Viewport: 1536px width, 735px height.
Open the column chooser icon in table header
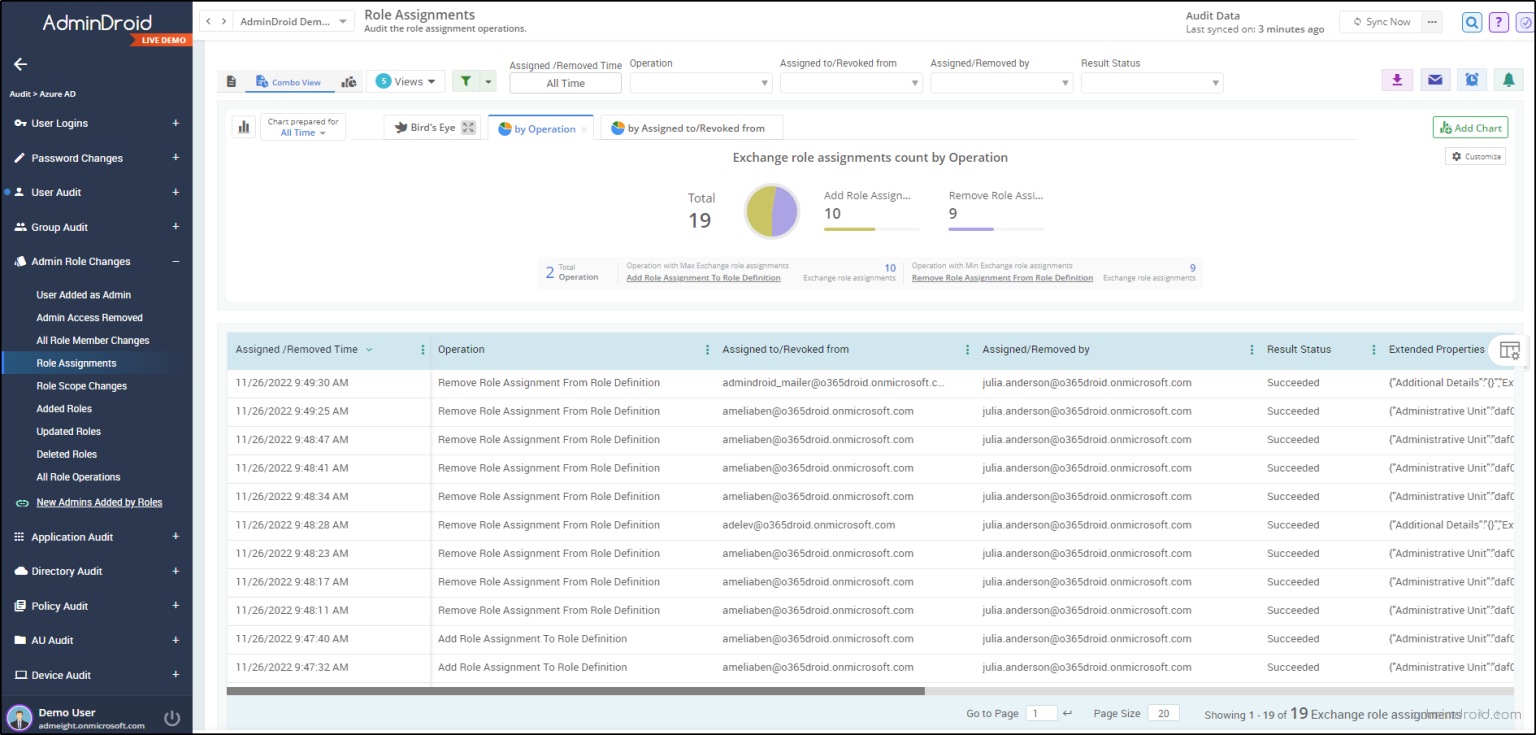coord(1510,350)
